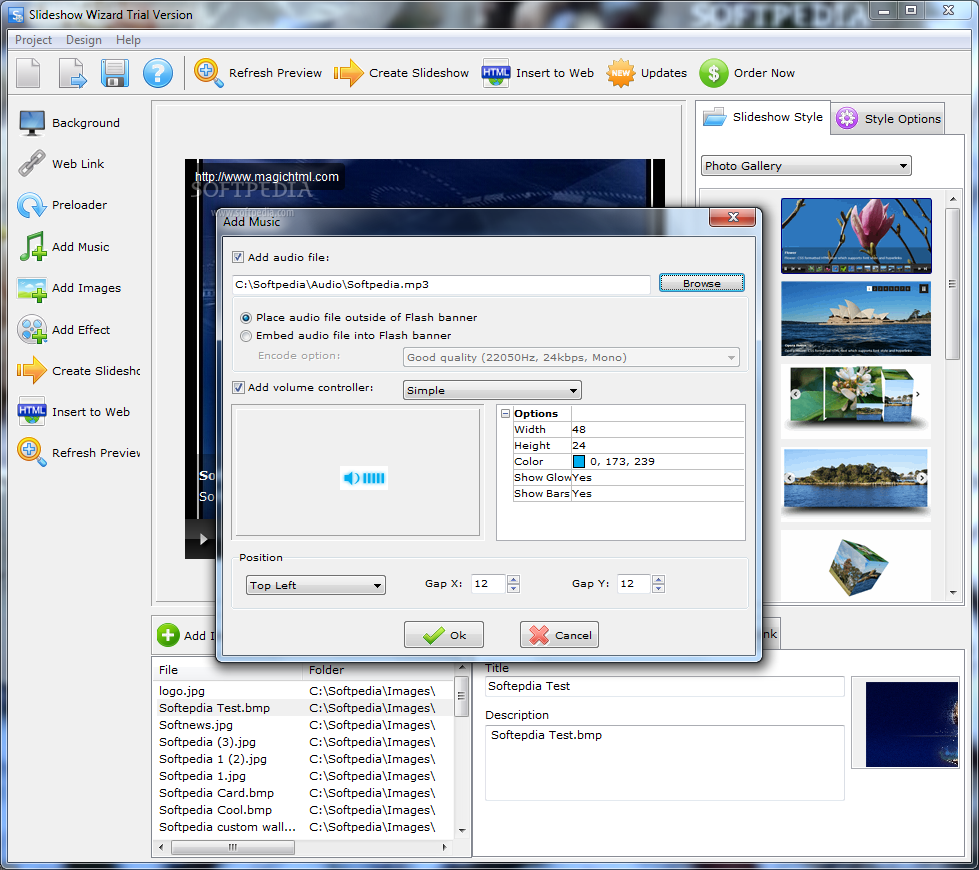979x870 pixels.
Task: Open the Project menu
Action: [33, 40]
